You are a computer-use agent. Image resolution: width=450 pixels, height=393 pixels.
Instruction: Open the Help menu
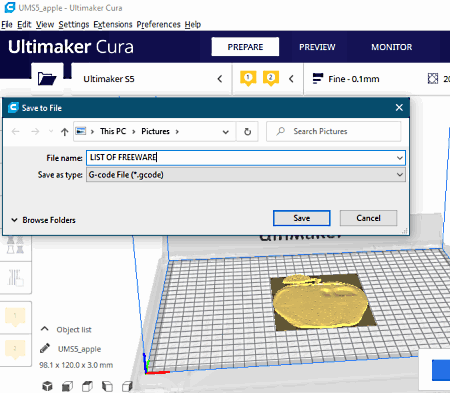(193, 24)
